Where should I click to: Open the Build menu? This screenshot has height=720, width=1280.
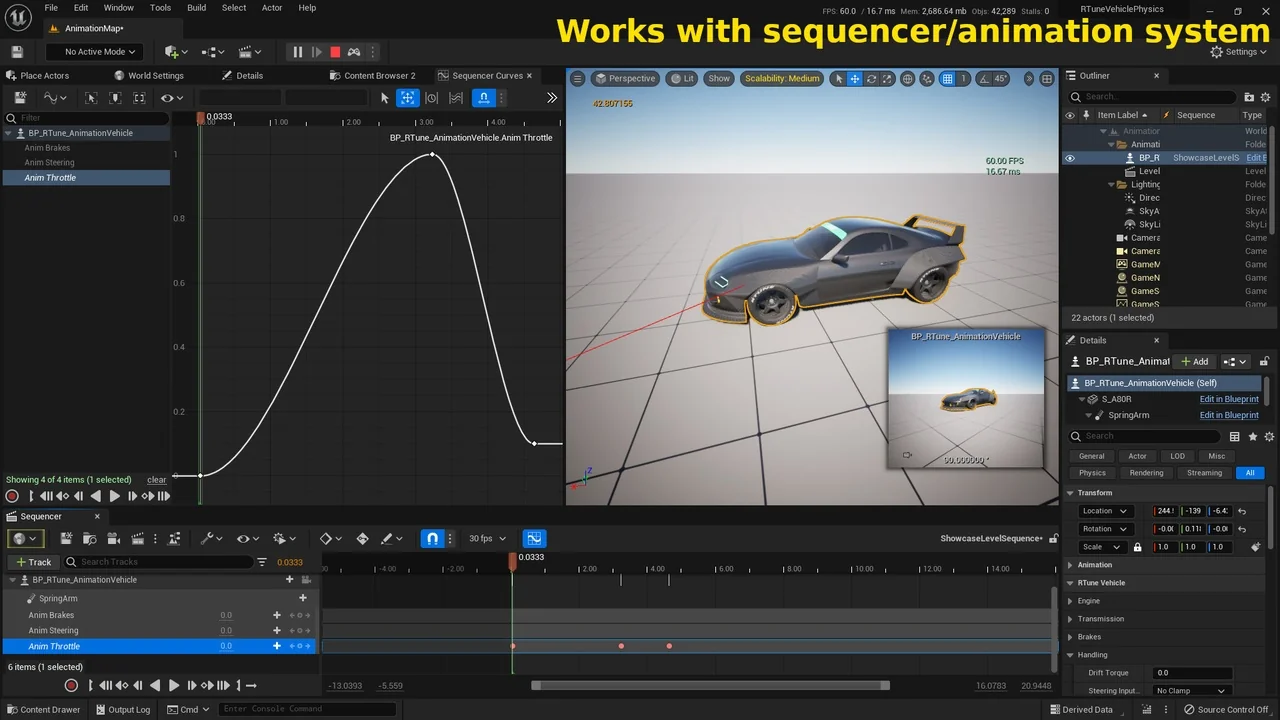click(196, 8)
